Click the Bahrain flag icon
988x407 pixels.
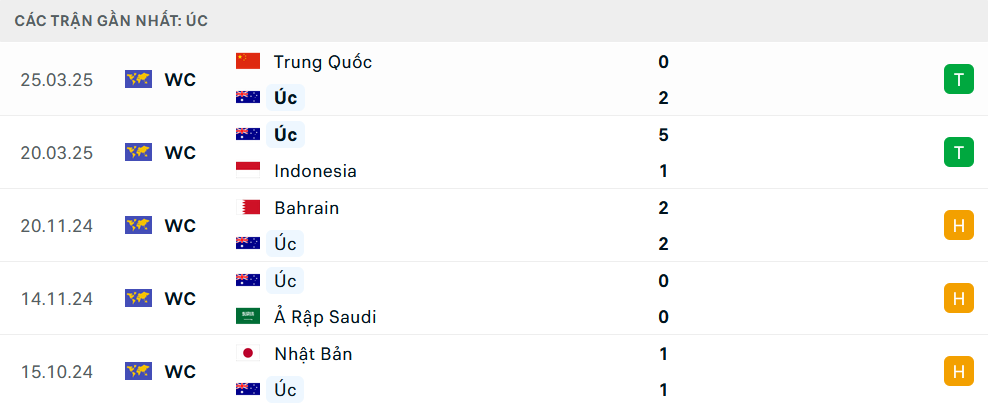point(248,207)
